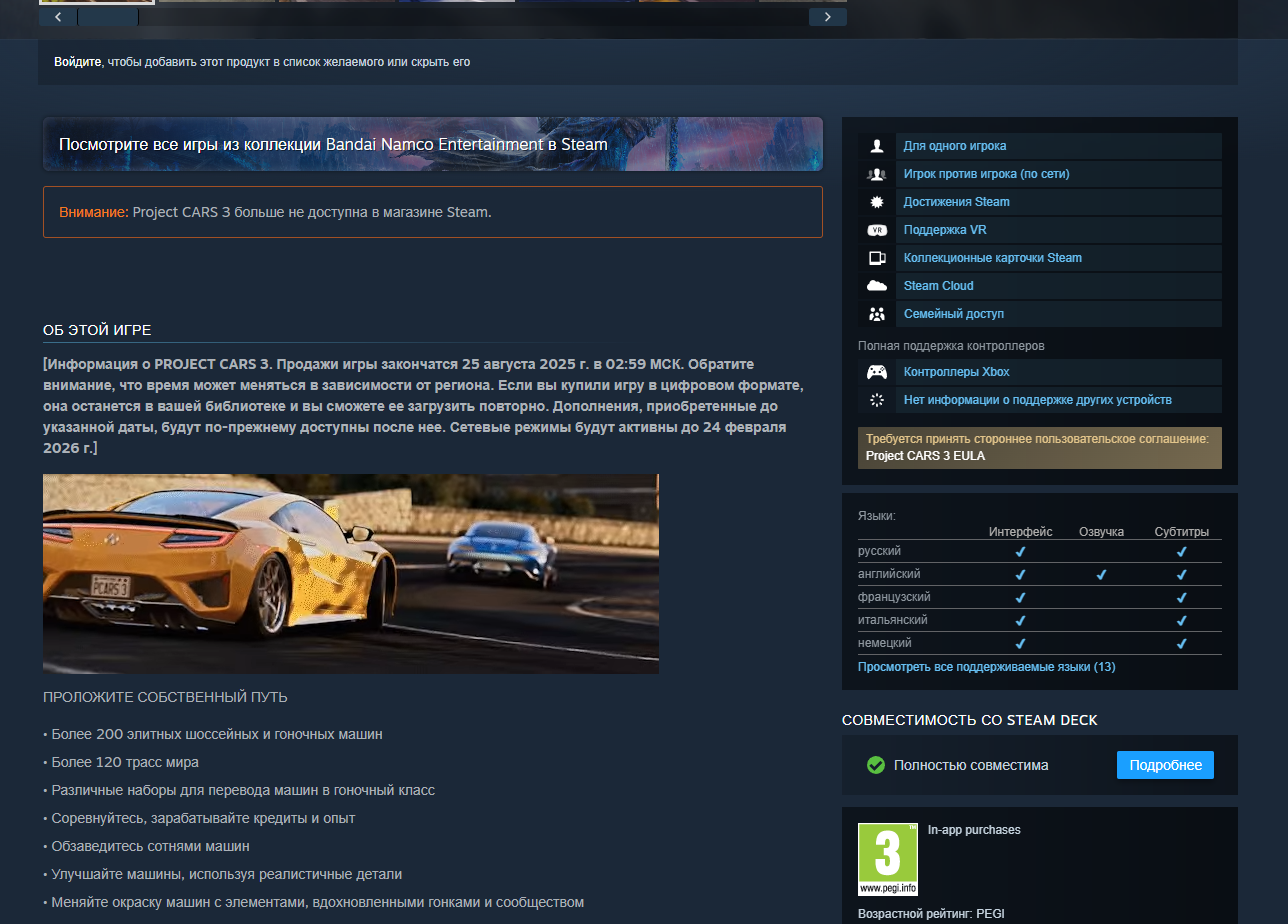The height and width of the screenshot is (924, 1288).
Task: Click the "ПРОЛОЖИТЕ СОБСТВЕННЫЙ ПУТЬ" heading
Action: coord(165,697)
